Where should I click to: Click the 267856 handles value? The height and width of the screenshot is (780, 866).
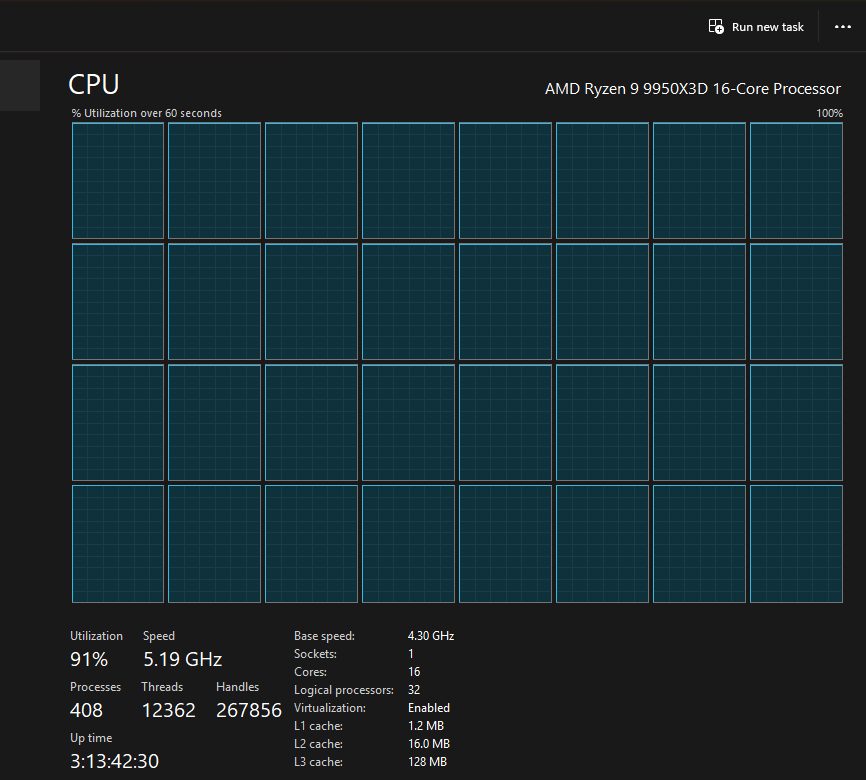(x=249, y=710)
